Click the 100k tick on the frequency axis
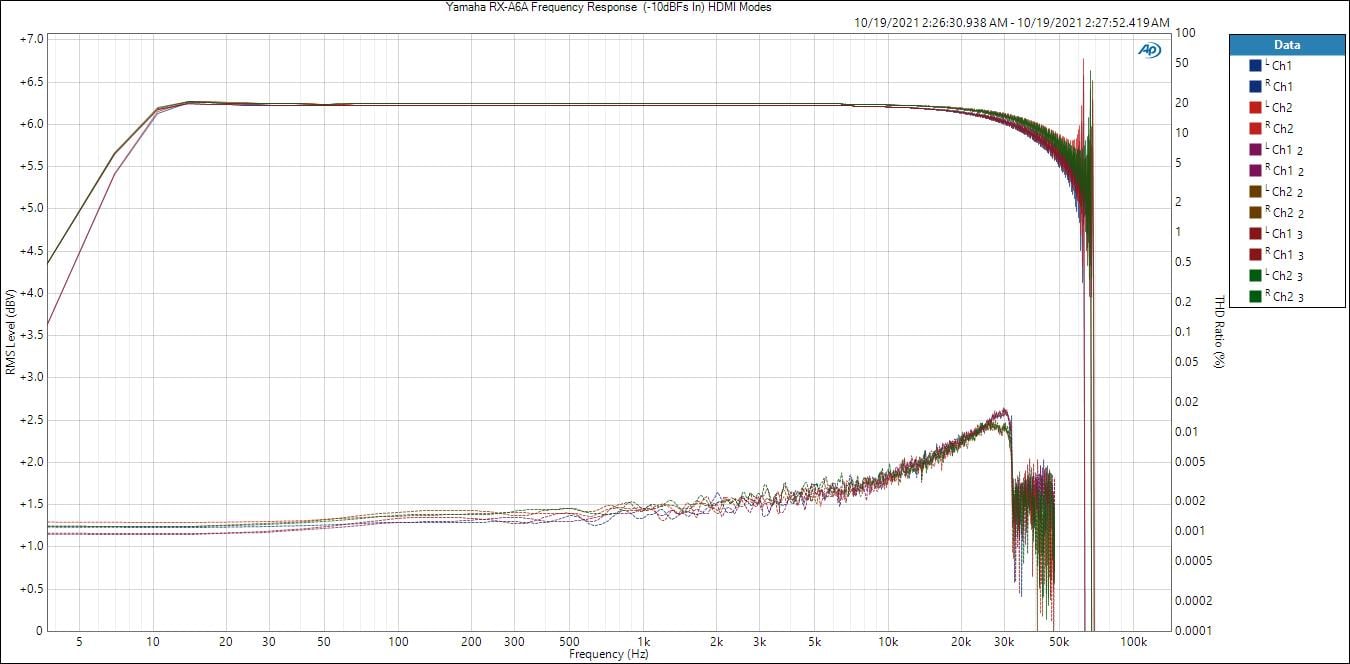1350x664 pixels. (1133, 641)
